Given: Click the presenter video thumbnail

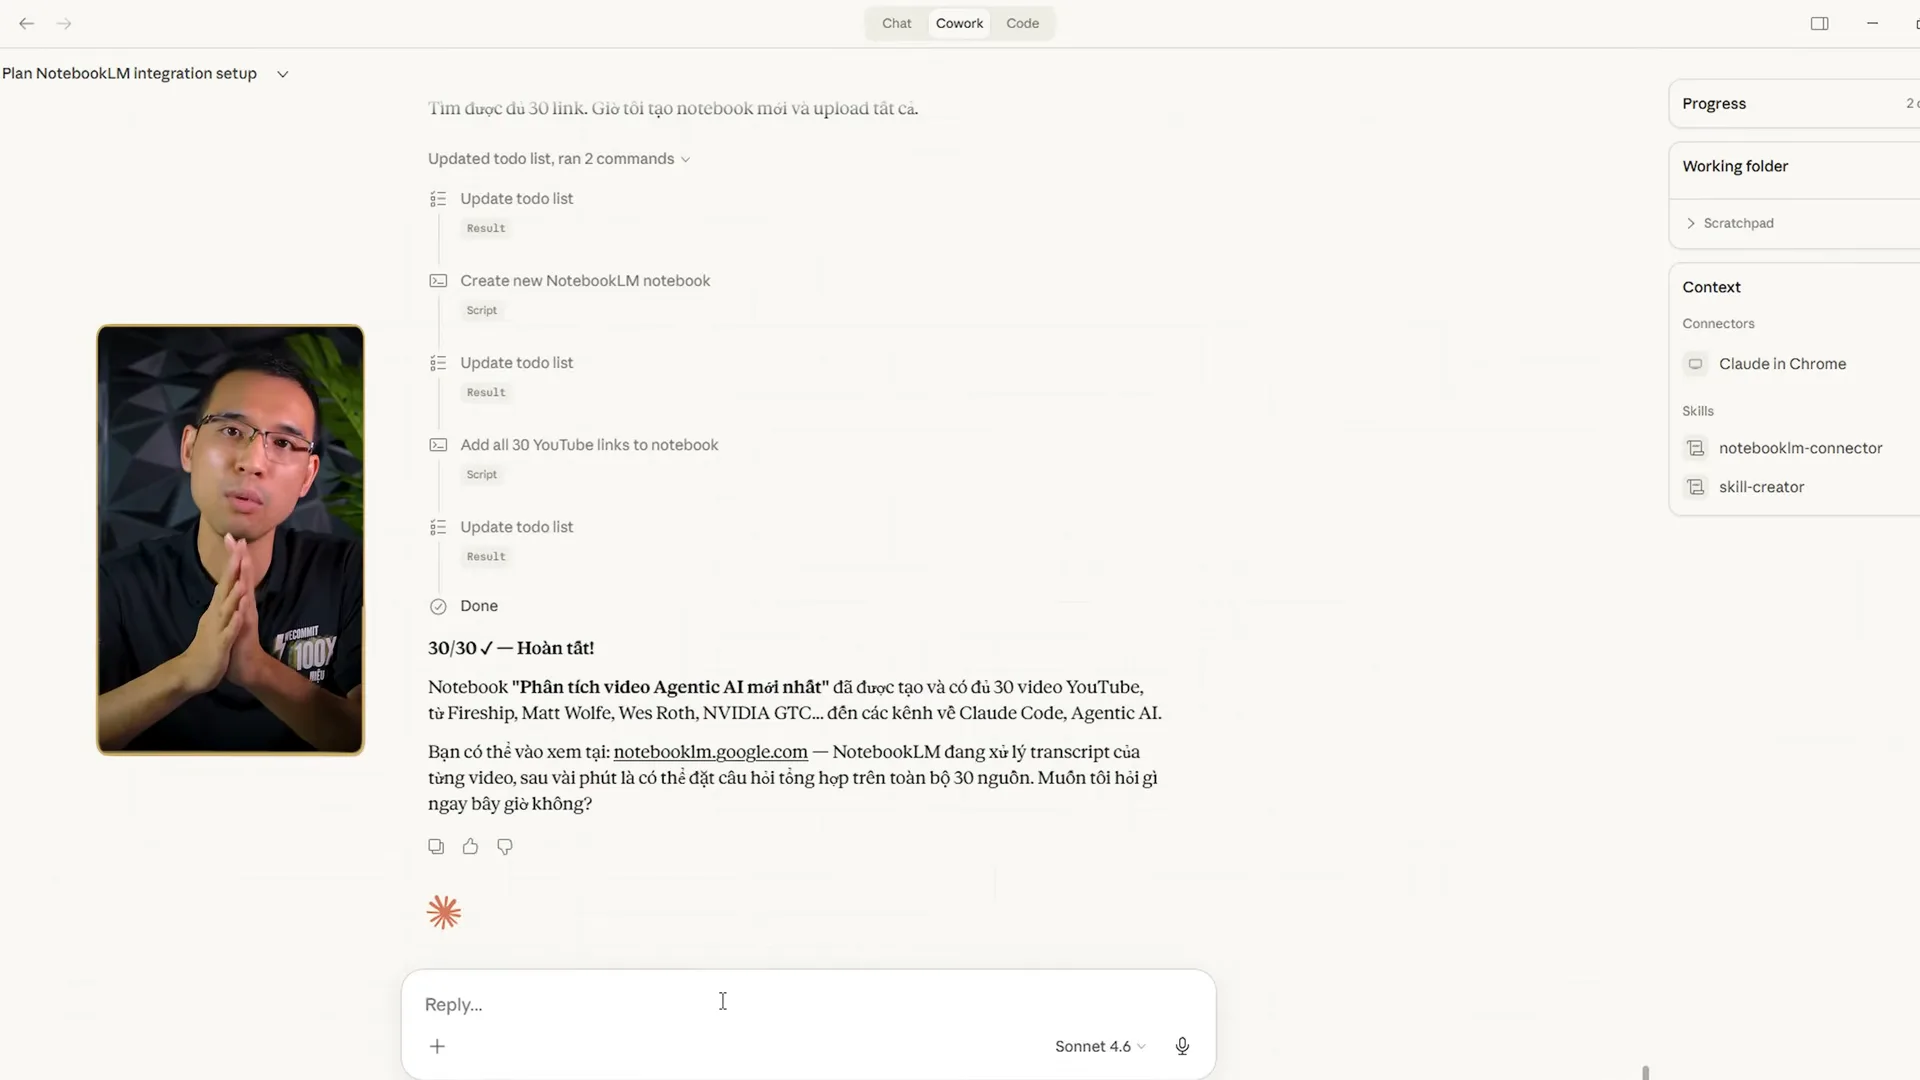Looking at the screenshot, I should pos(230,540).
